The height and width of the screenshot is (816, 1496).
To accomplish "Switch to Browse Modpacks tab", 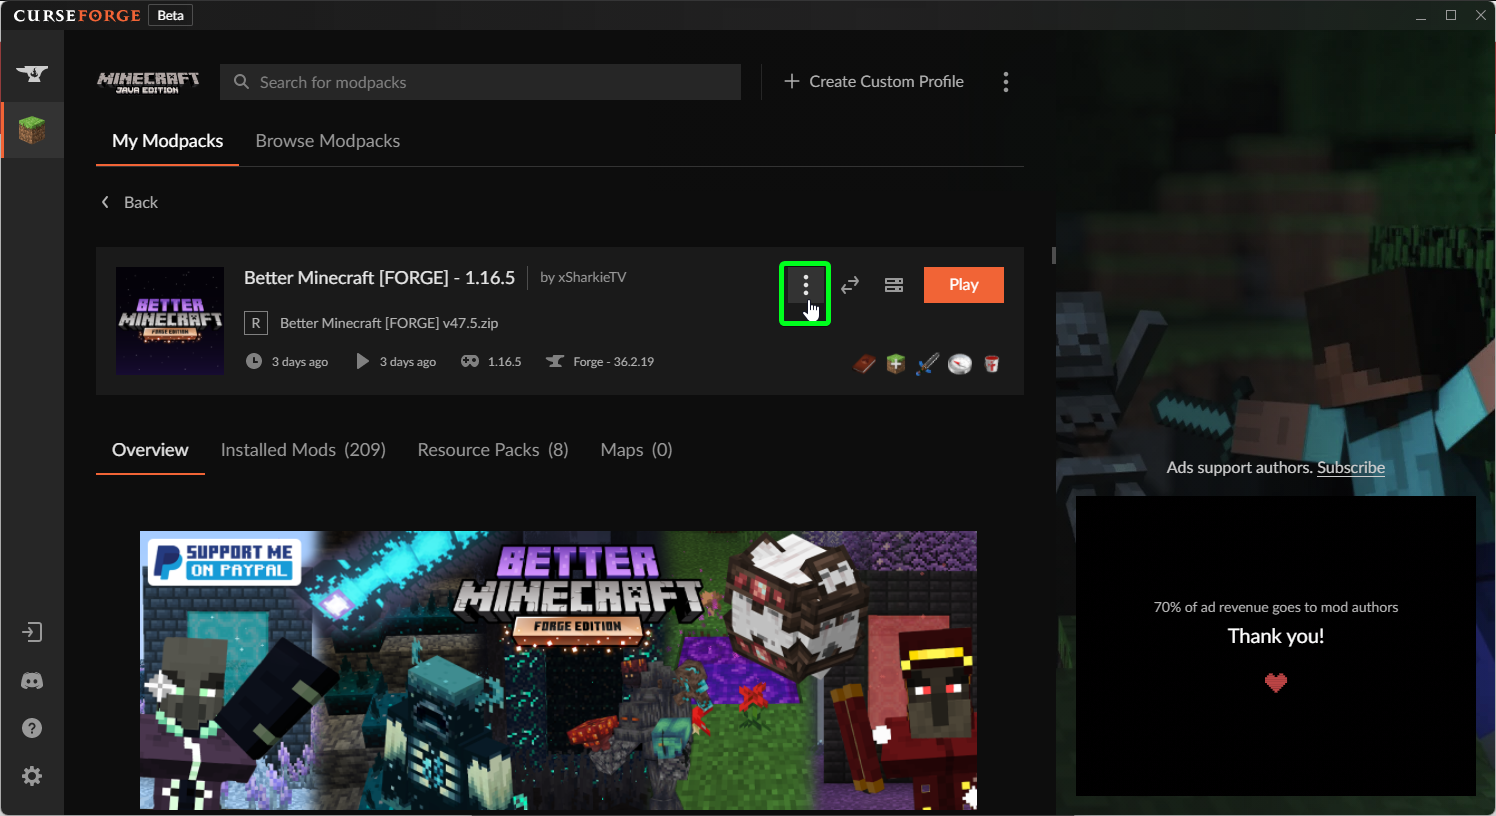I will point(327,141).
